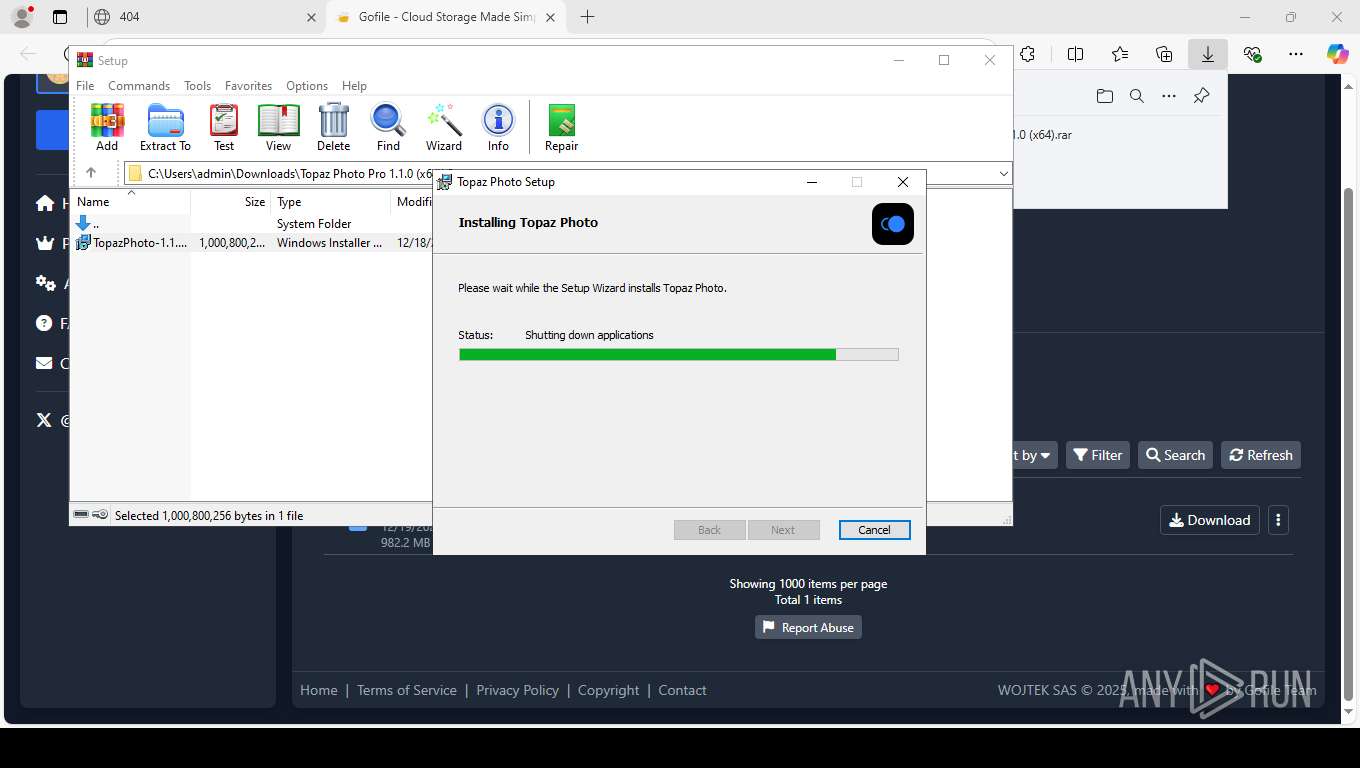Open Tools menu in WinRAR
This screenshot has height=768, width=1360.
click(x=197, y=86)
